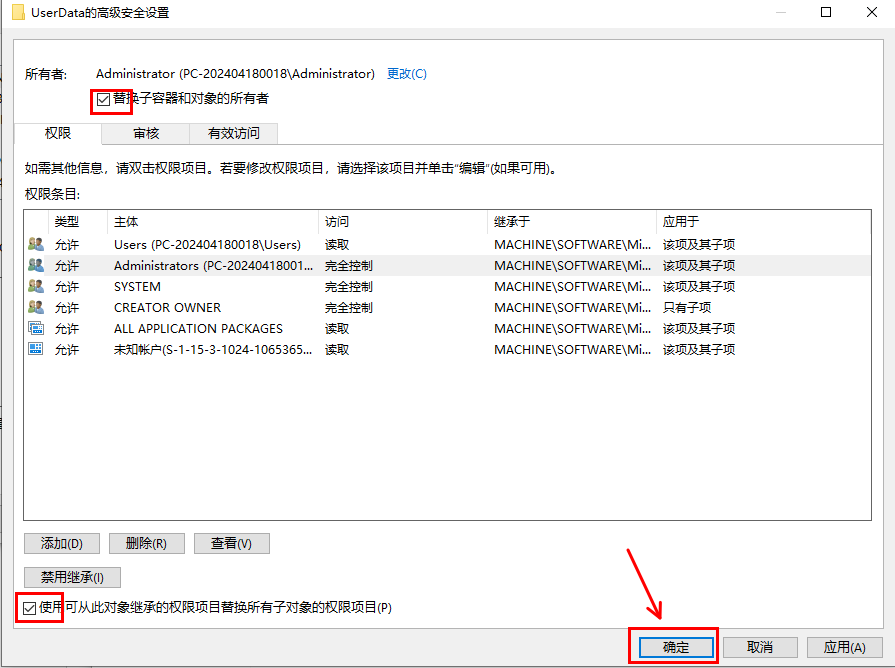The width and height of the screenshot is (895, 668).
Task: Click 读取 in the Users row
Action: pos(337,244)
